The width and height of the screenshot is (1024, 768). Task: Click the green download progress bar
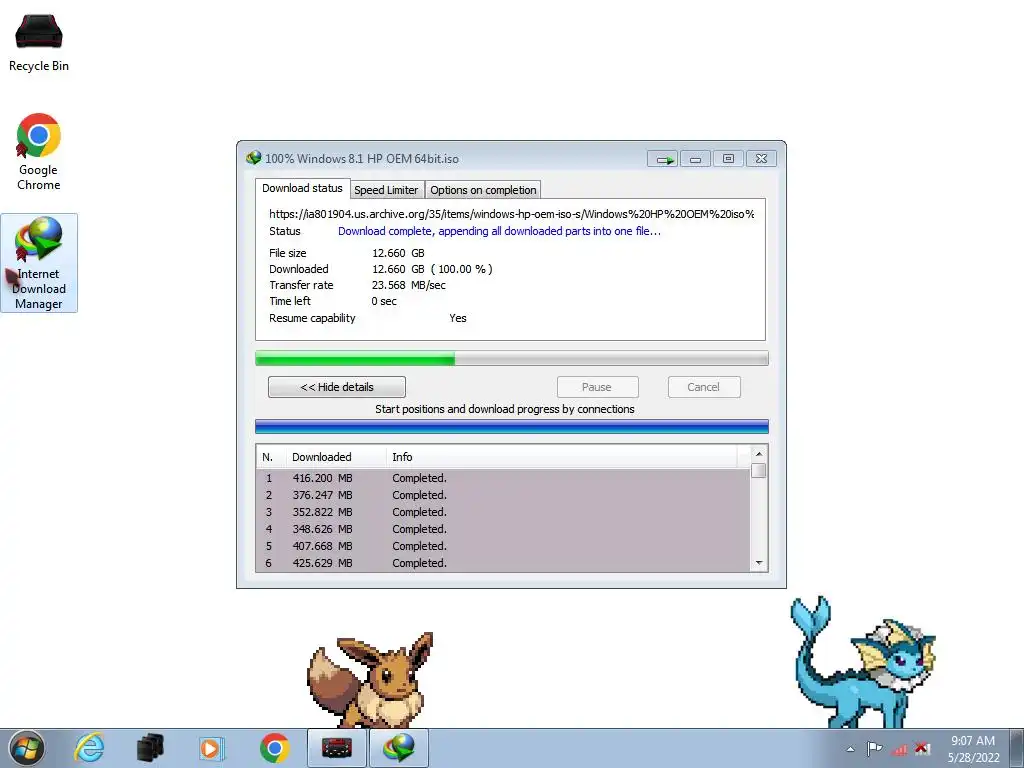click(511, 358)
